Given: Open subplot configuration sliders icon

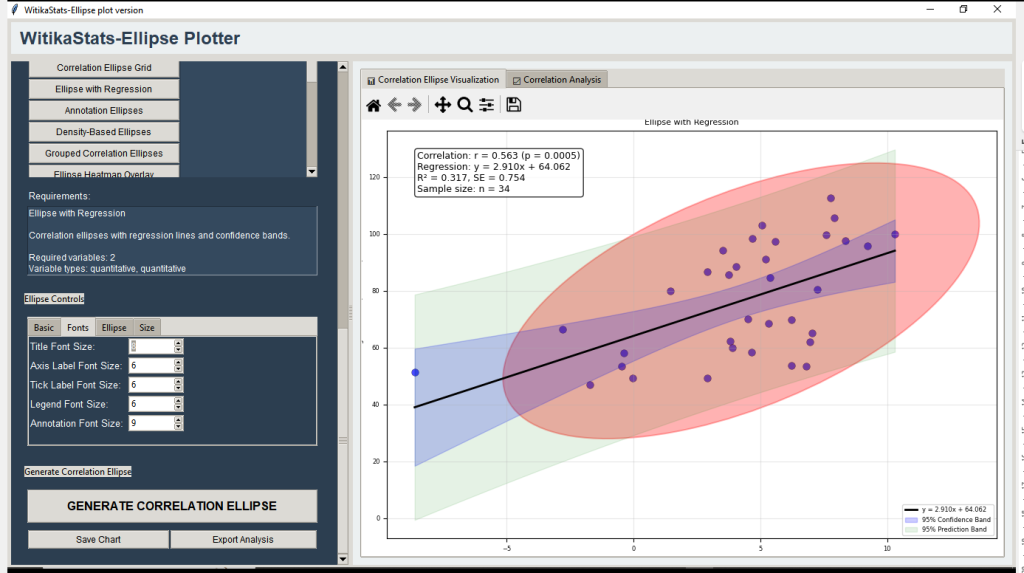Looking at the screenshot, I should point(487,105).
